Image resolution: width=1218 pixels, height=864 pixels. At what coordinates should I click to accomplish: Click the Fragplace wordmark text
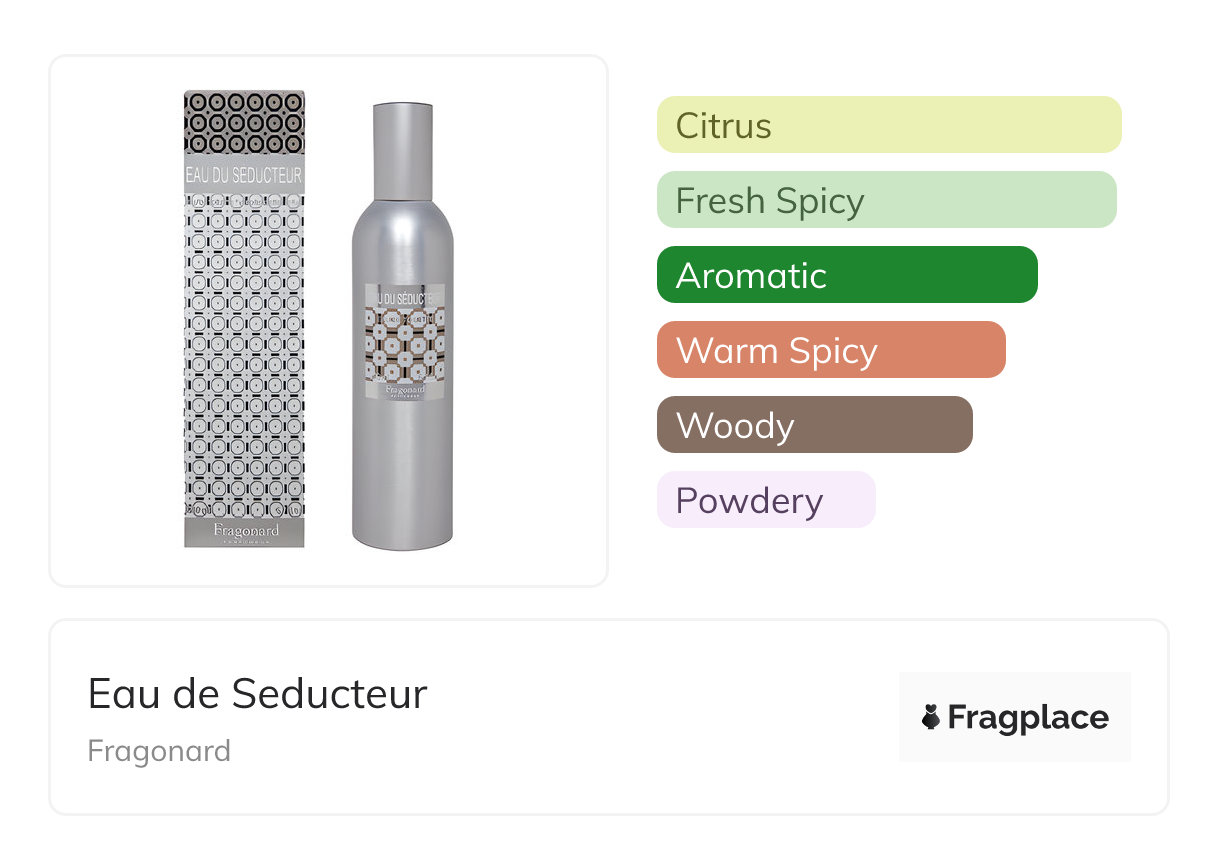point(1028,717)
